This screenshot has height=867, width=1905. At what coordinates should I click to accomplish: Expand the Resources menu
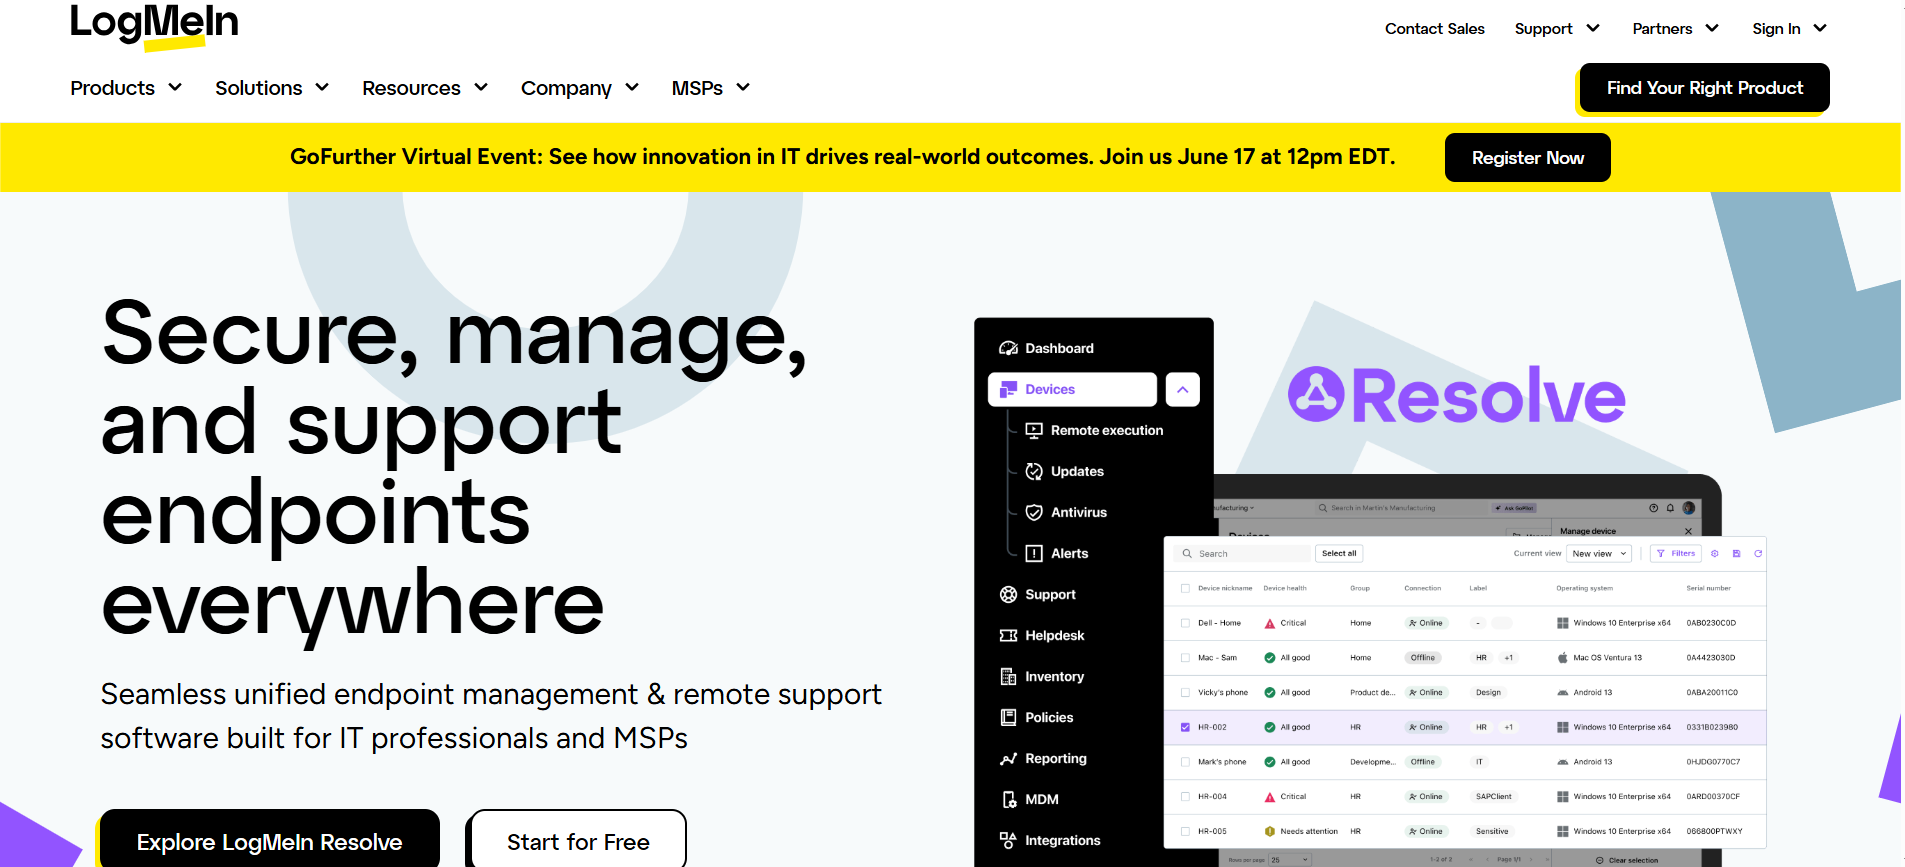click(425, 88)
